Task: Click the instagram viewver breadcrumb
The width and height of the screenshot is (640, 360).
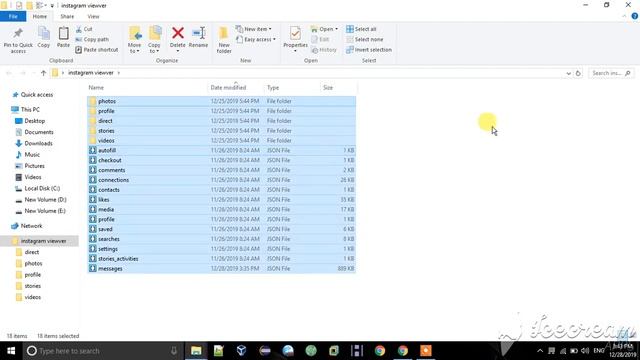Action: [91, 73]
